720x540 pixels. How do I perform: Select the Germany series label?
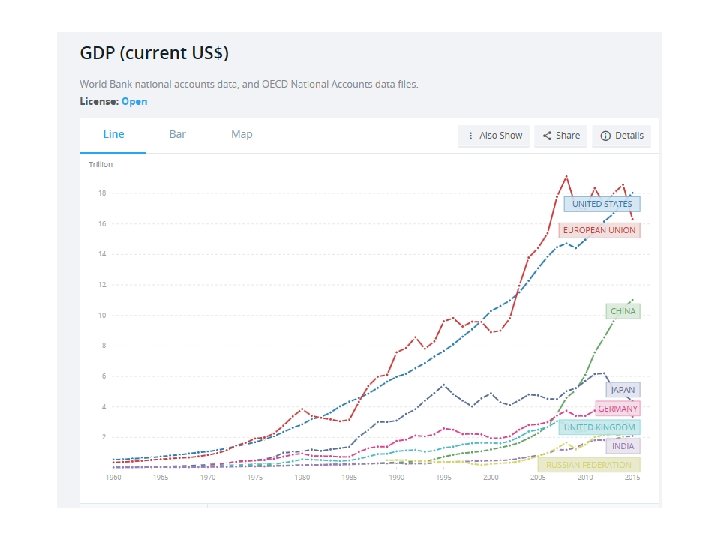618,408
